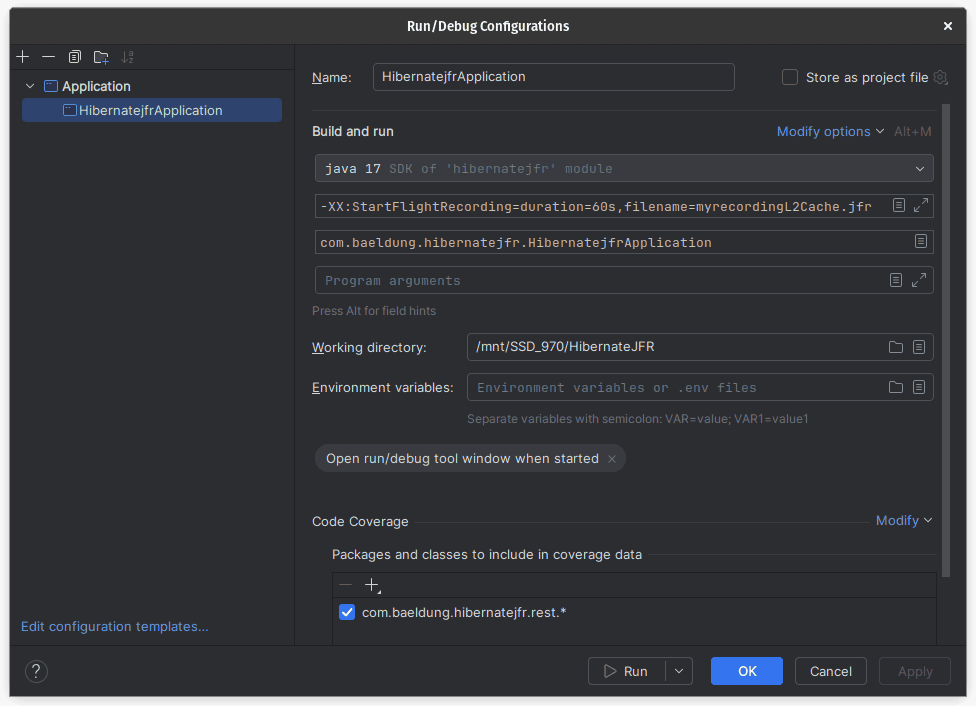976x706 pixels.
Task: Collapse the Application tree node
Action: [x=30, y=86]
